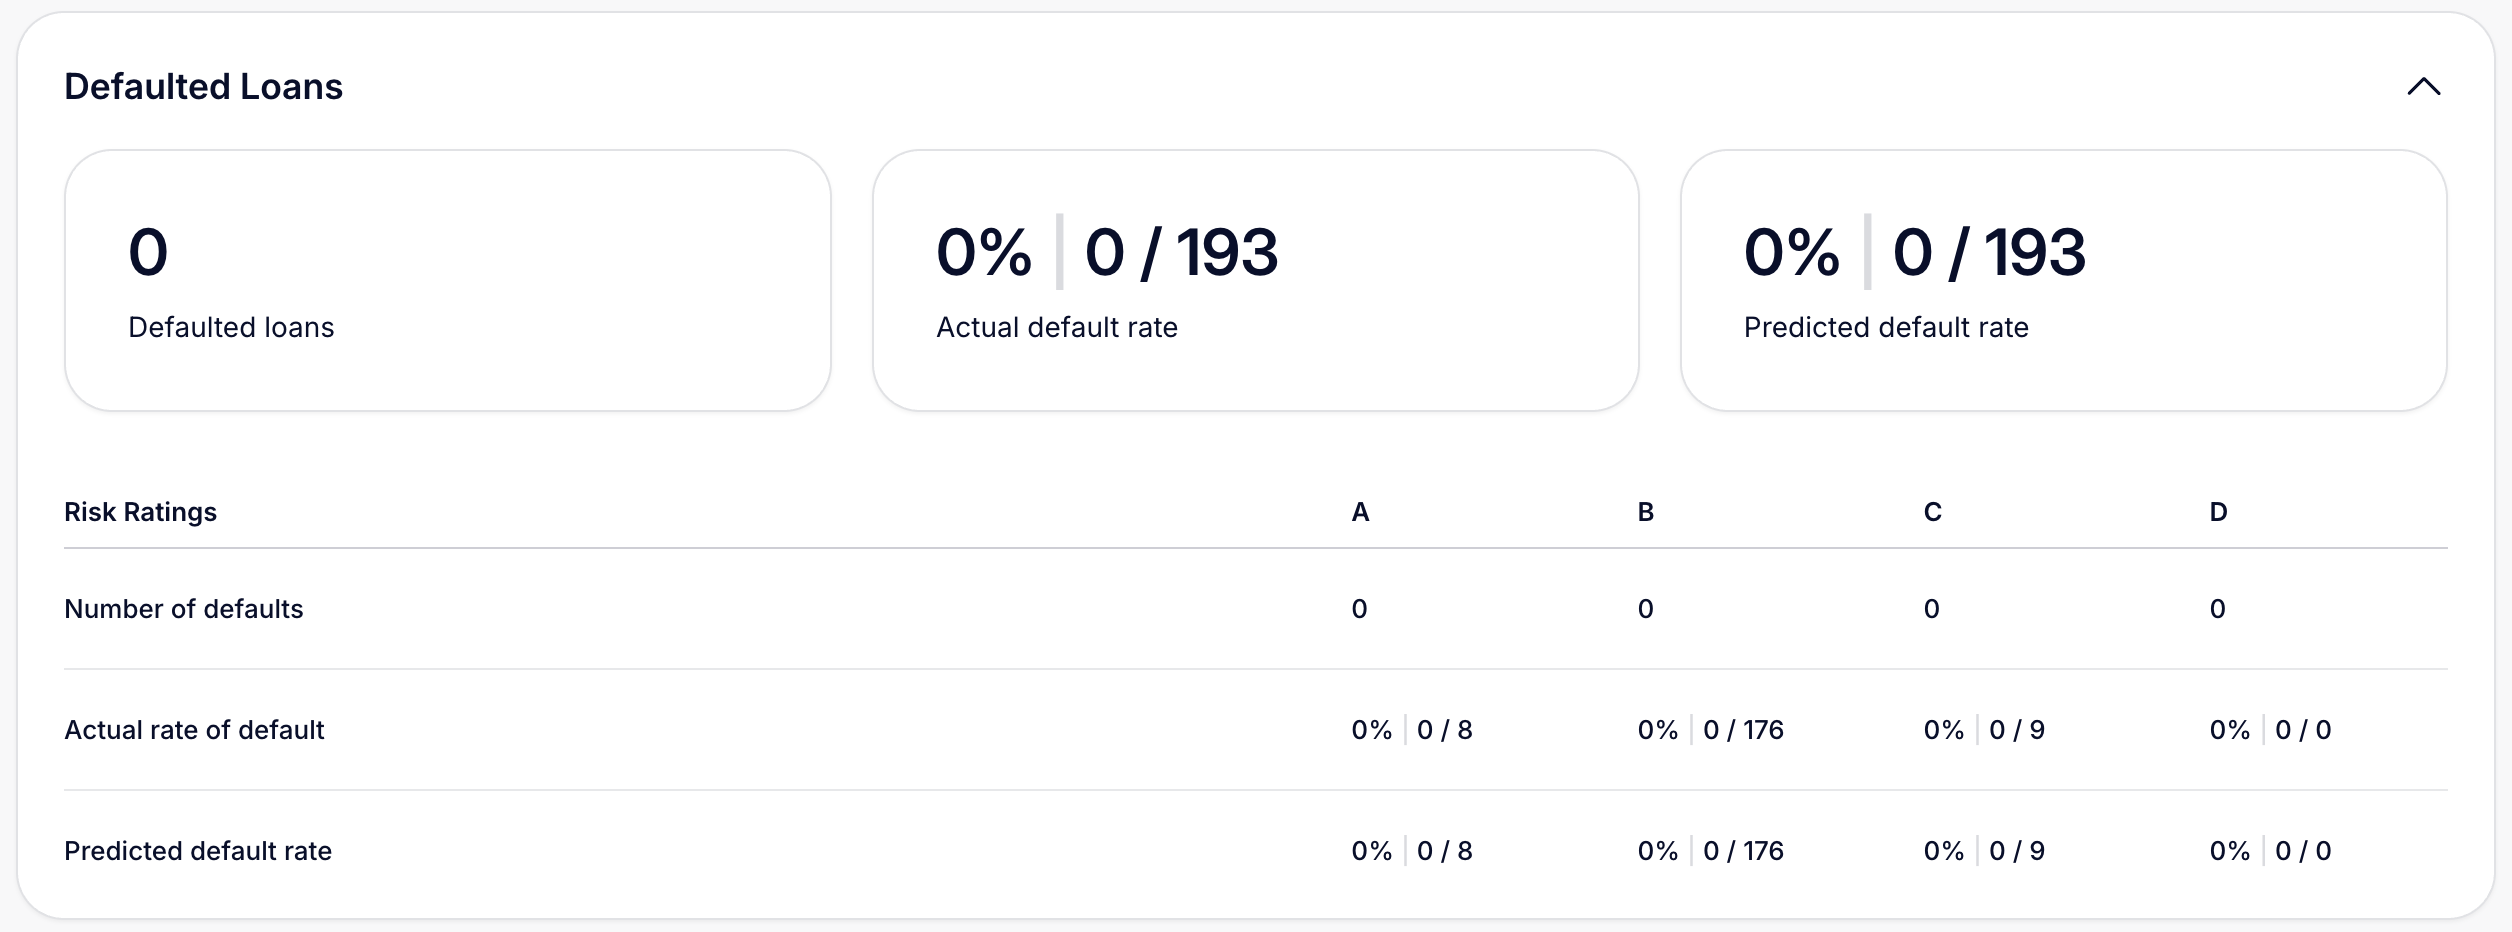Screen dimensions: 2512x932
Task: Click the Defaulted Loans heading
Action: pyautogui.click(x=203, y=87)
